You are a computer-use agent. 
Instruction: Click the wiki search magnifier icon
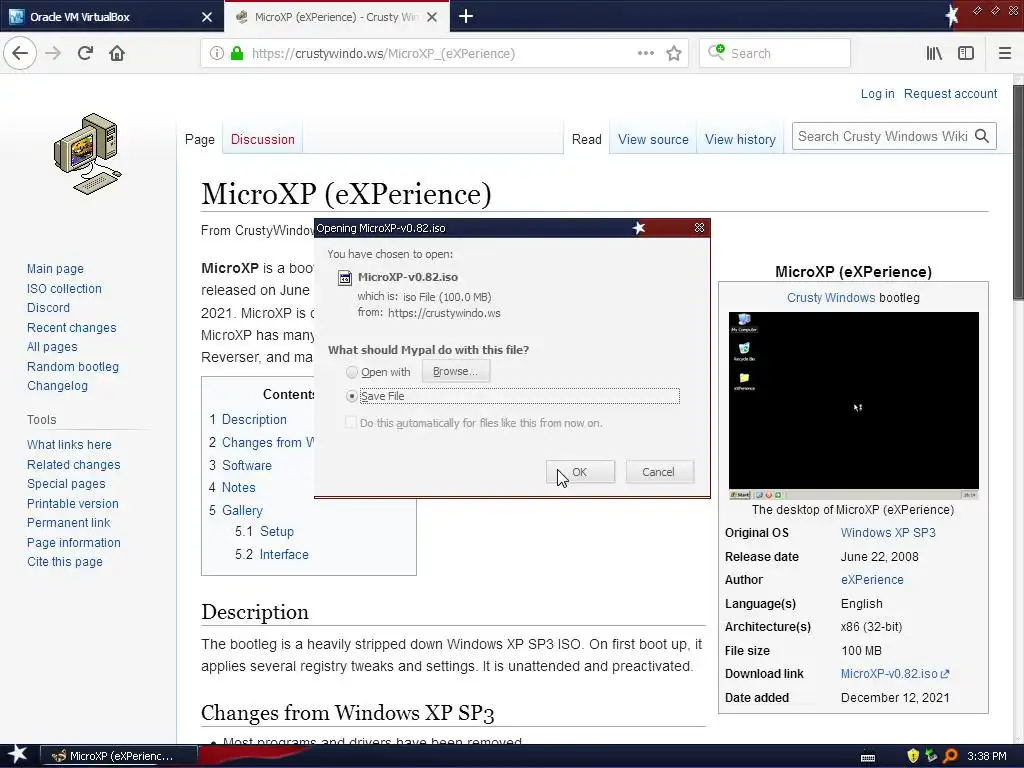click(982, 136)
